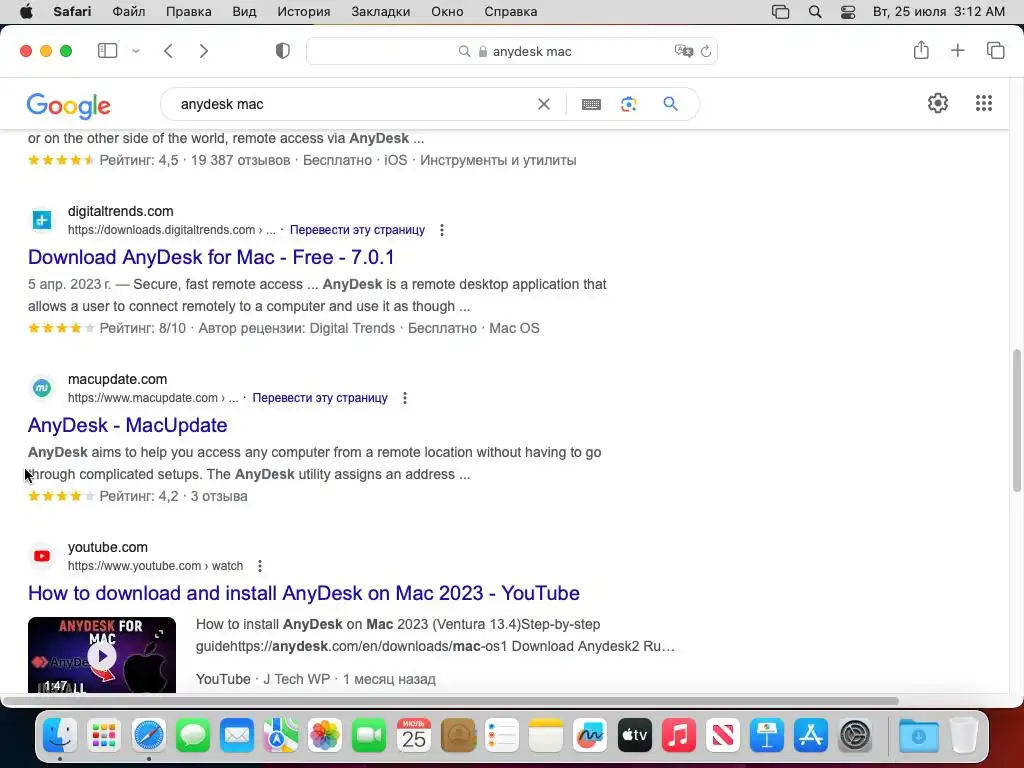Open the Google apps grid
Viewport: 1024px width, 768px height.
pos(984,103)
